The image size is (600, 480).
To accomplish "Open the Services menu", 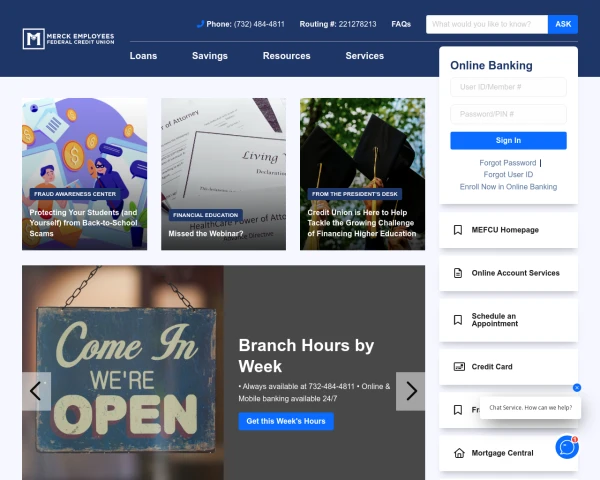I will click(364, 56).
